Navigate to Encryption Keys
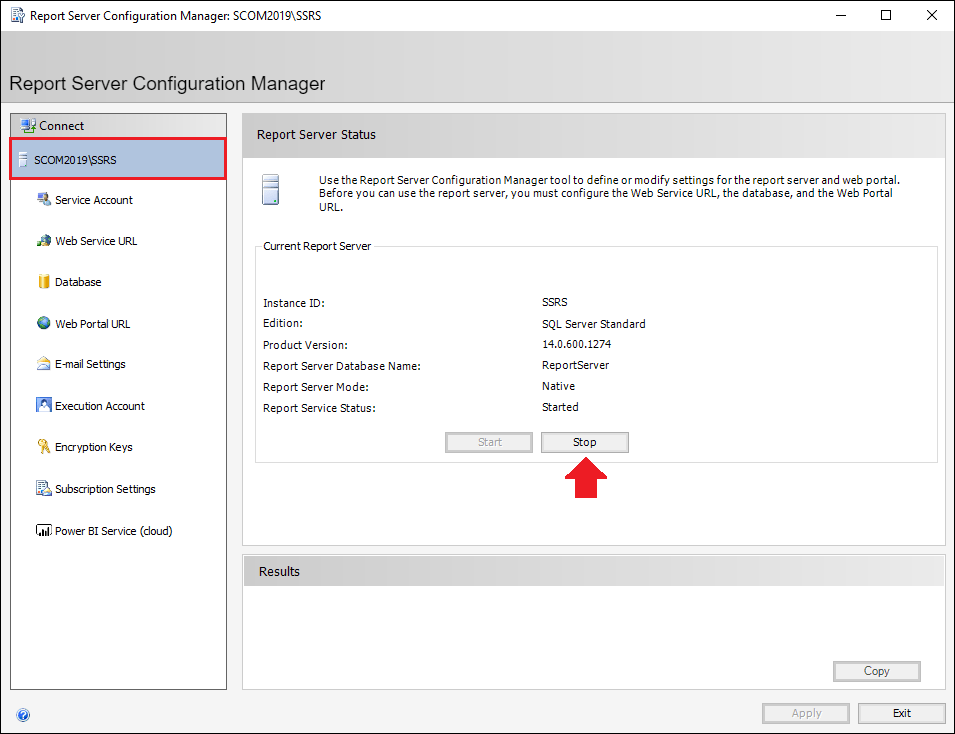This screenshot has height=734, width=955. (94, 447)
